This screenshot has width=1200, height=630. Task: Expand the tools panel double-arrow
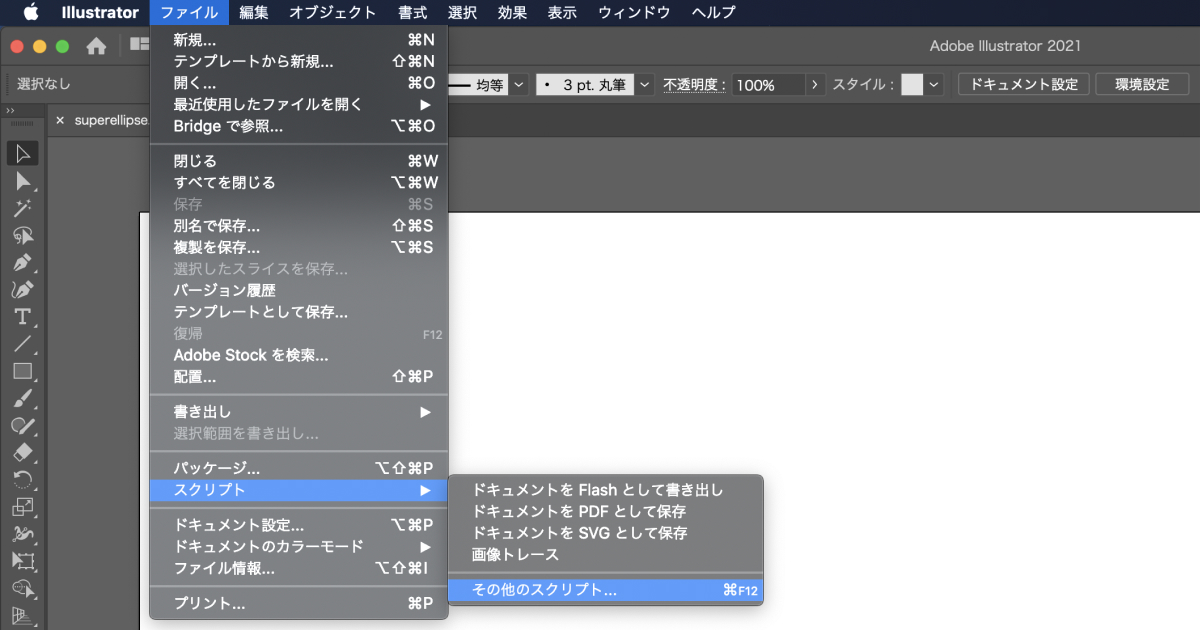click(10, 111)
